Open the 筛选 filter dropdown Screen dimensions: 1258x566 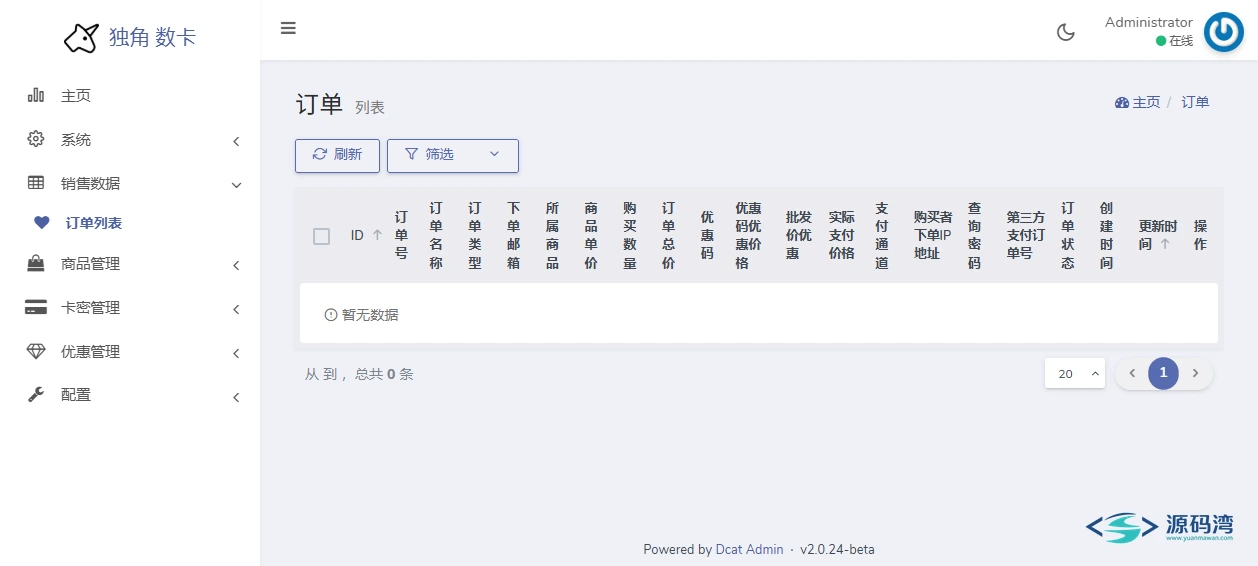click(453, 155)
